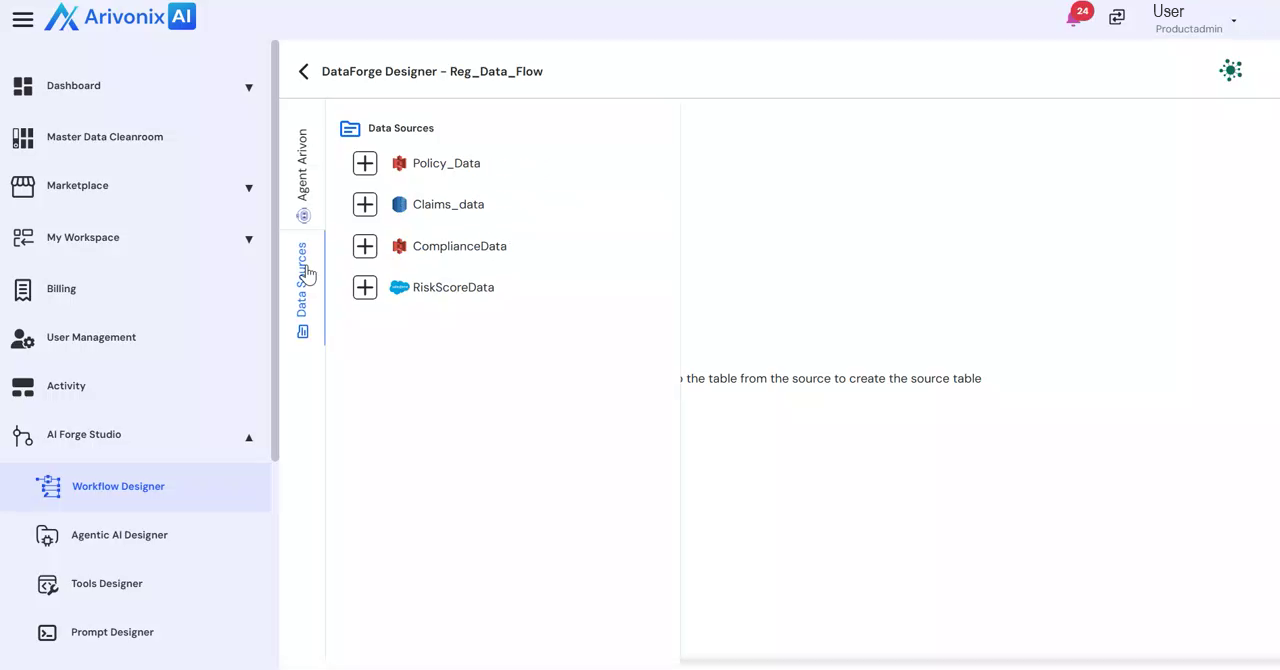Screen dimensions: 1280x670
Task: Open the Billing page
Action: 61,289
